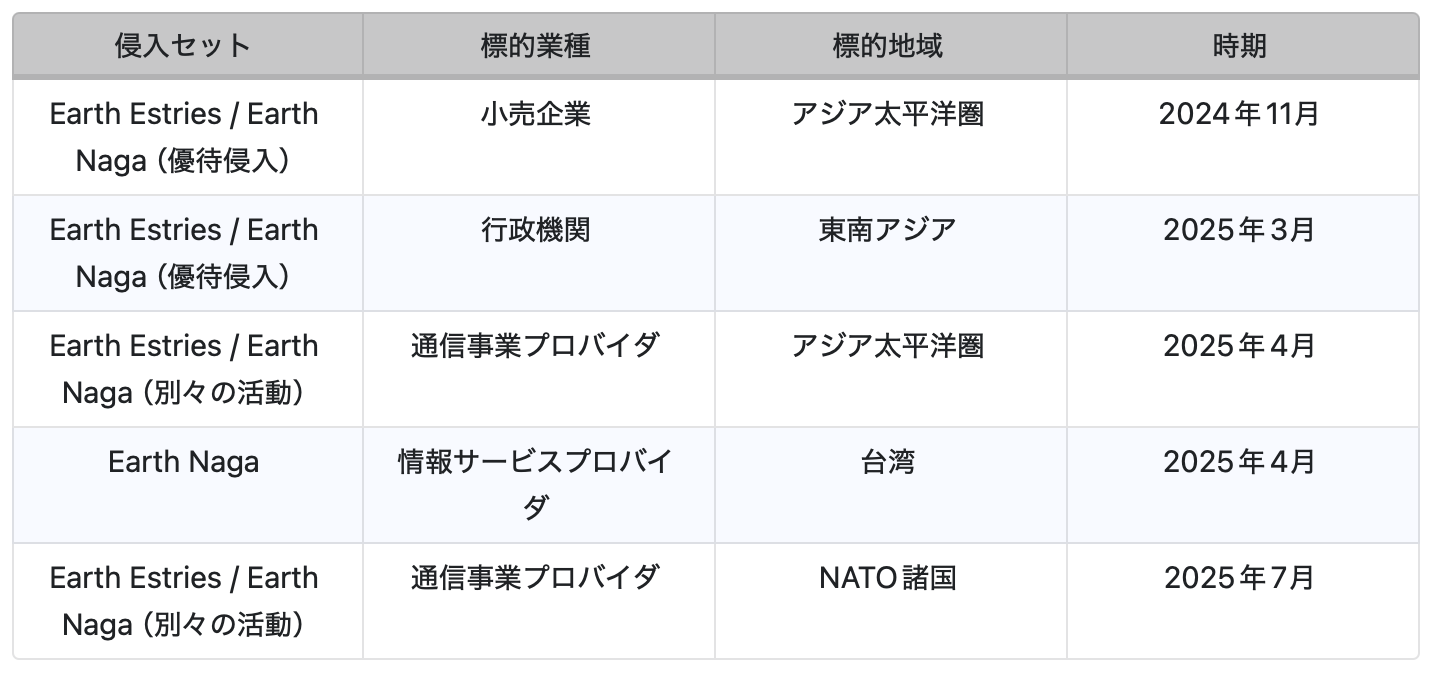Viewport: 1434px width, 674px height.
Task: Click Earth Estries cell in 2025年7月 row
Action: (183, 601)
